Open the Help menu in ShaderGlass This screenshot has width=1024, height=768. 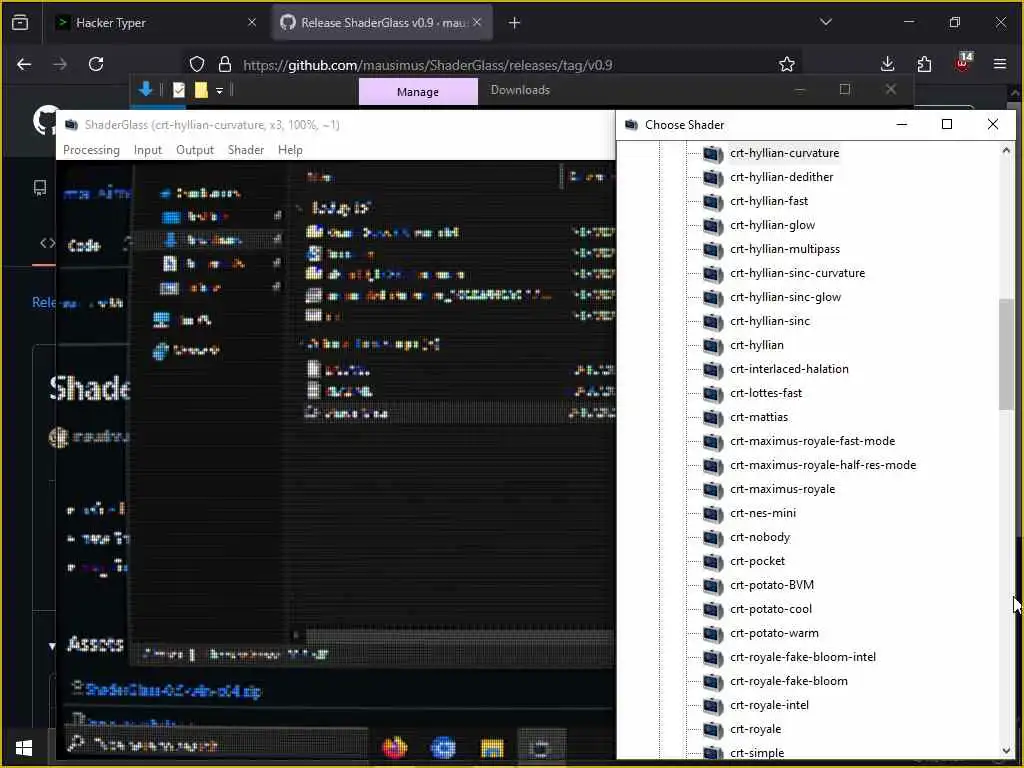(290, 150)
